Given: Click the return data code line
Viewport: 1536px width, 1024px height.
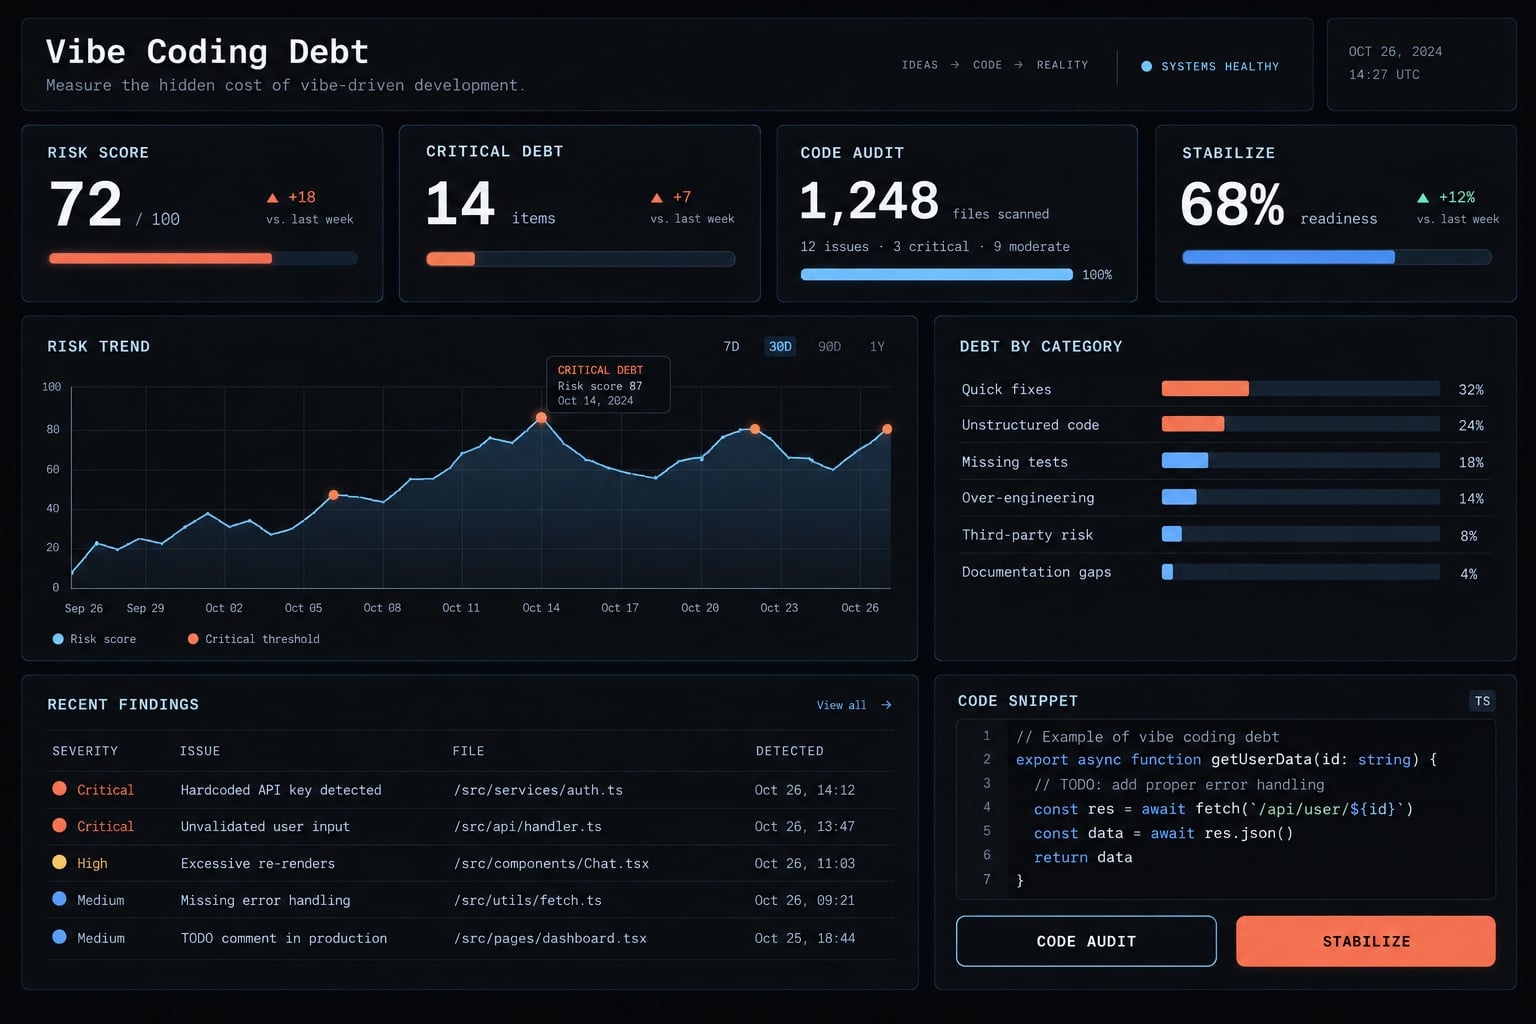Looking at the screenshot, I should click(x=1083, y=858).
